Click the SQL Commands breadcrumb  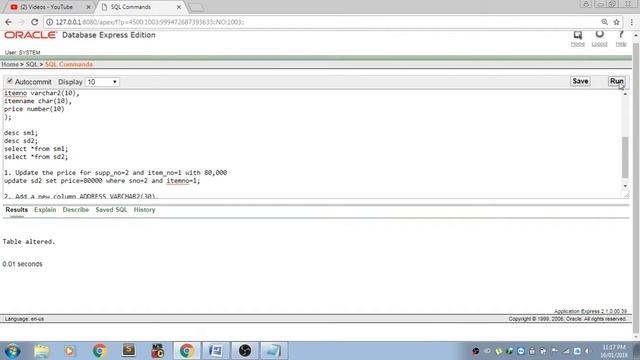click(x=69, y=64)
